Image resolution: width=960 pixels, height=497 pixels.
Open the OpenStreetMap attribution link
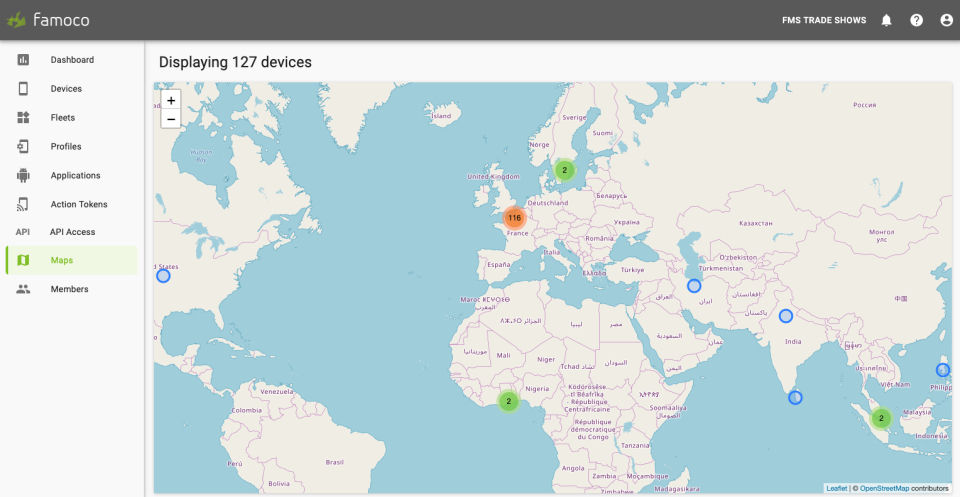click(884, 488)
